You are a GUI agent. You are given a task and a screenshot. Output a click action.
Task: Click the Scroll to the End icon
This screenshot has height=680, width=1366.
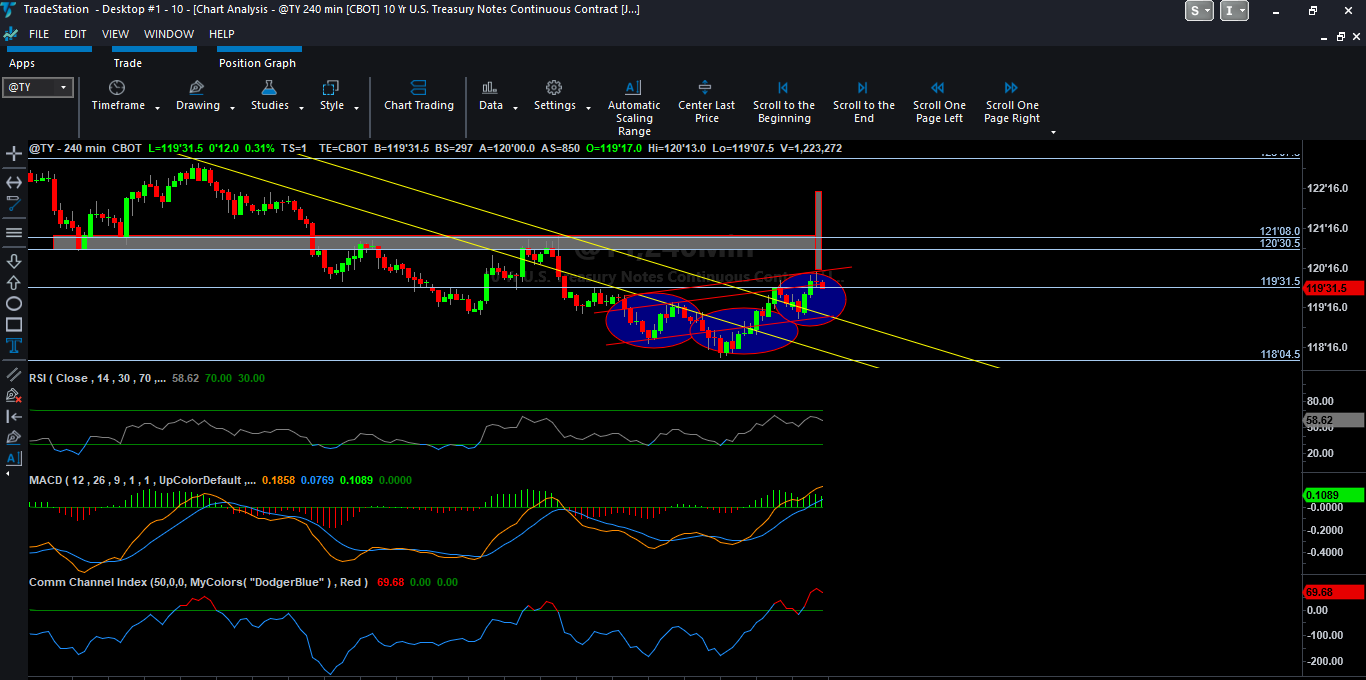tap(863, 88)
